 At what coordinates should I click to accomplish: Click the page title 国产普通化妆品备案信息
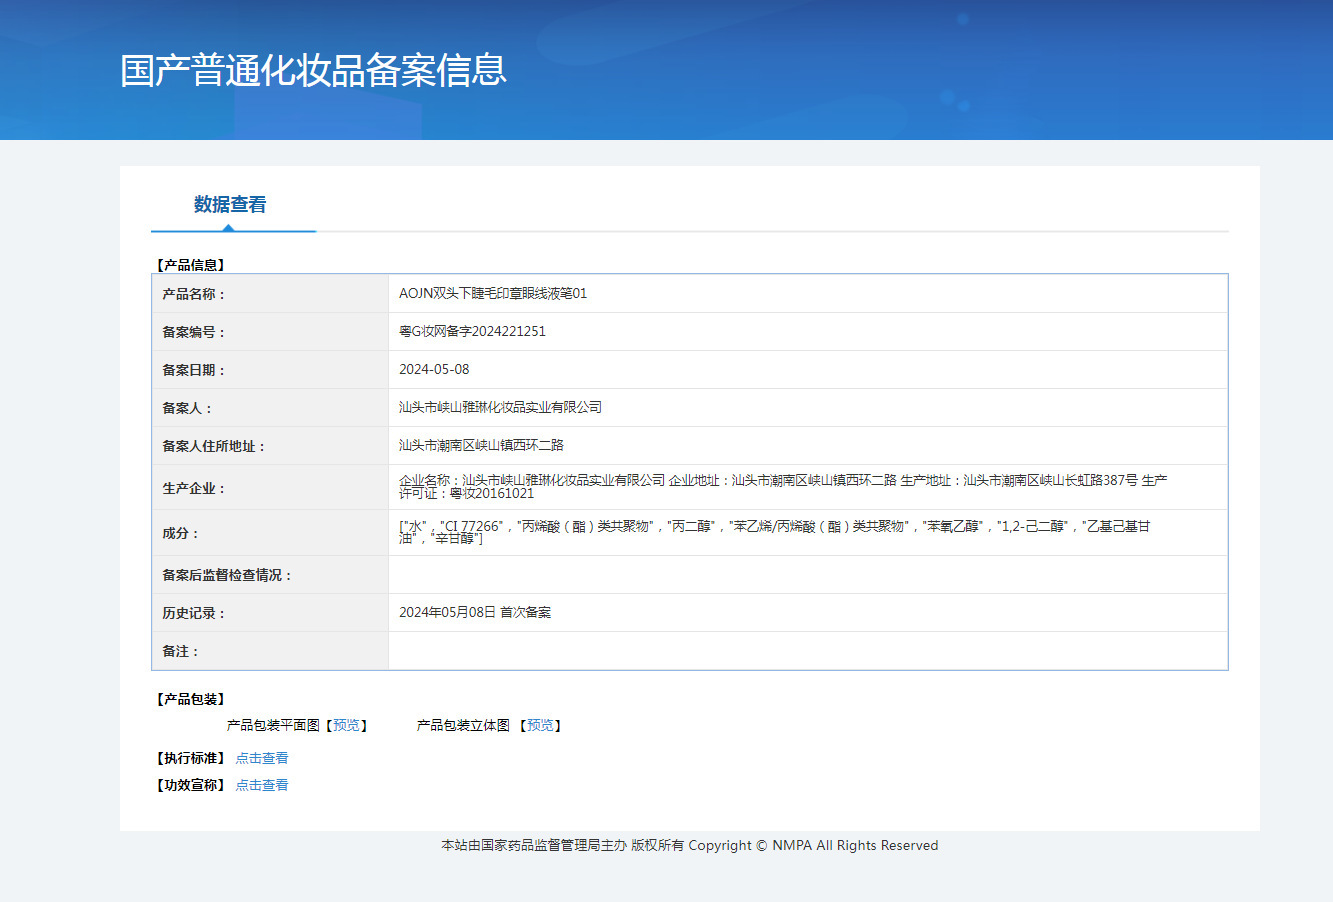tap(313, 70)
